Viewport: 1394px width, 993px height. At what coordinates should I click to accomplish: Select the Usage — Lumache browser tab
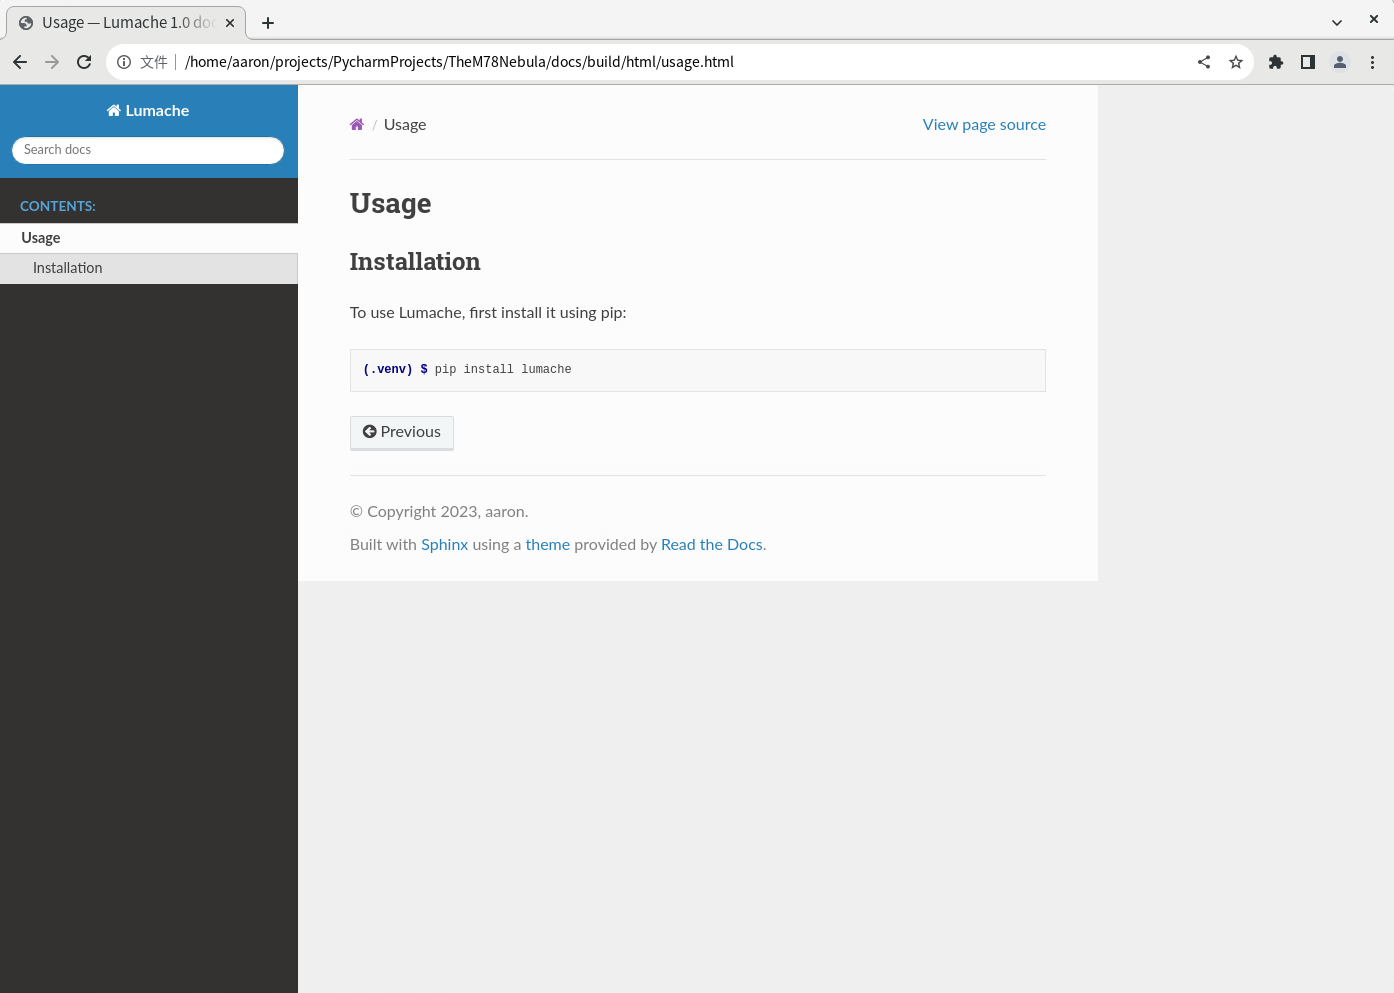click(x=126, y=23)
